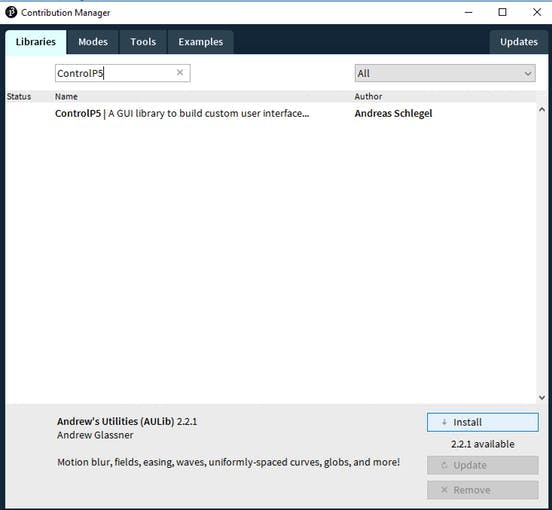Click the Install button download arrow icon
The height and width of the screenshot is (510, 552).
coord(444,422)
